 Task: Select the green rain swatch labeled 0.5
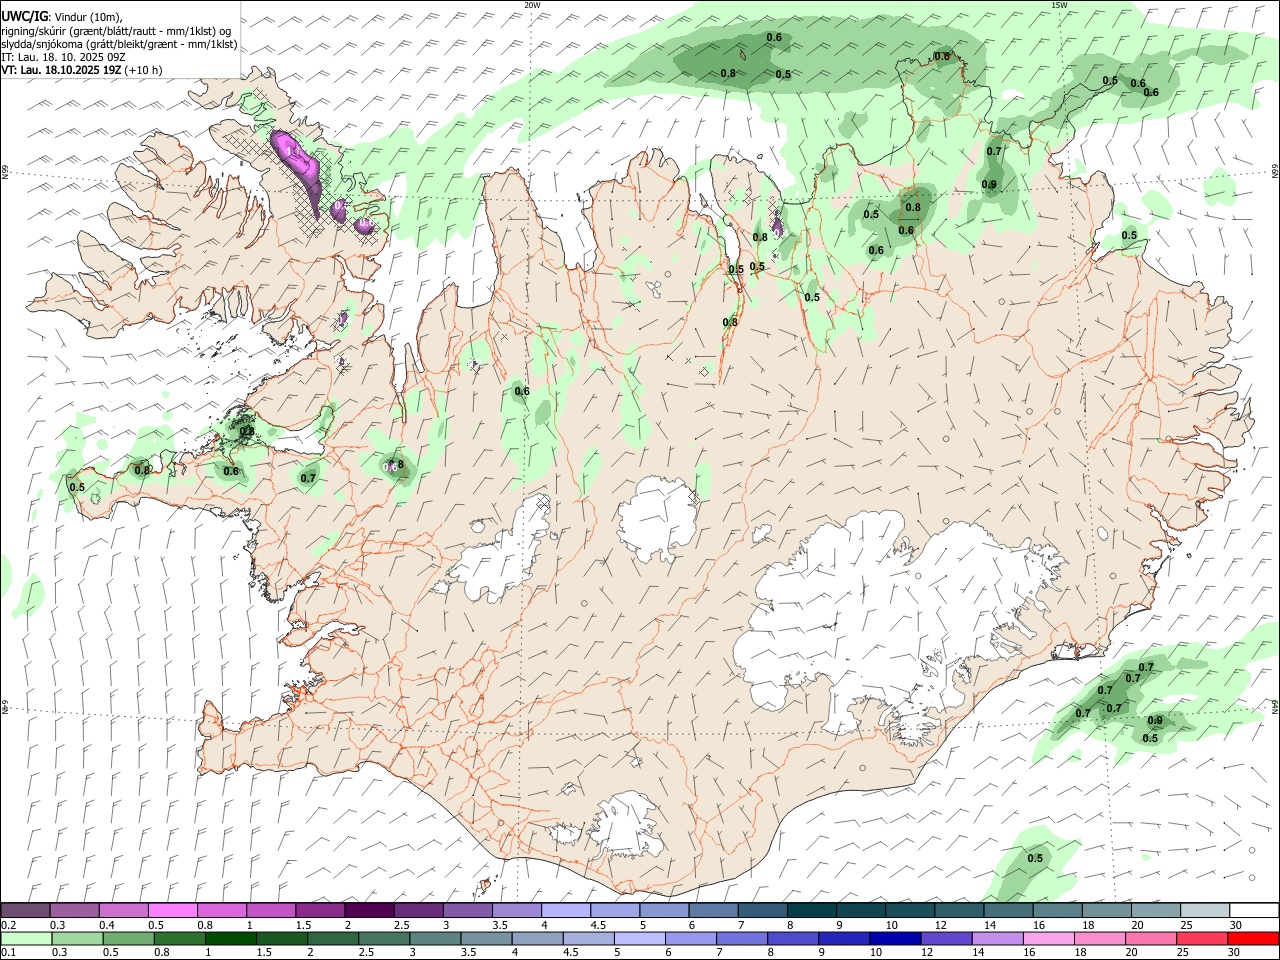click(x=129, y=938)
